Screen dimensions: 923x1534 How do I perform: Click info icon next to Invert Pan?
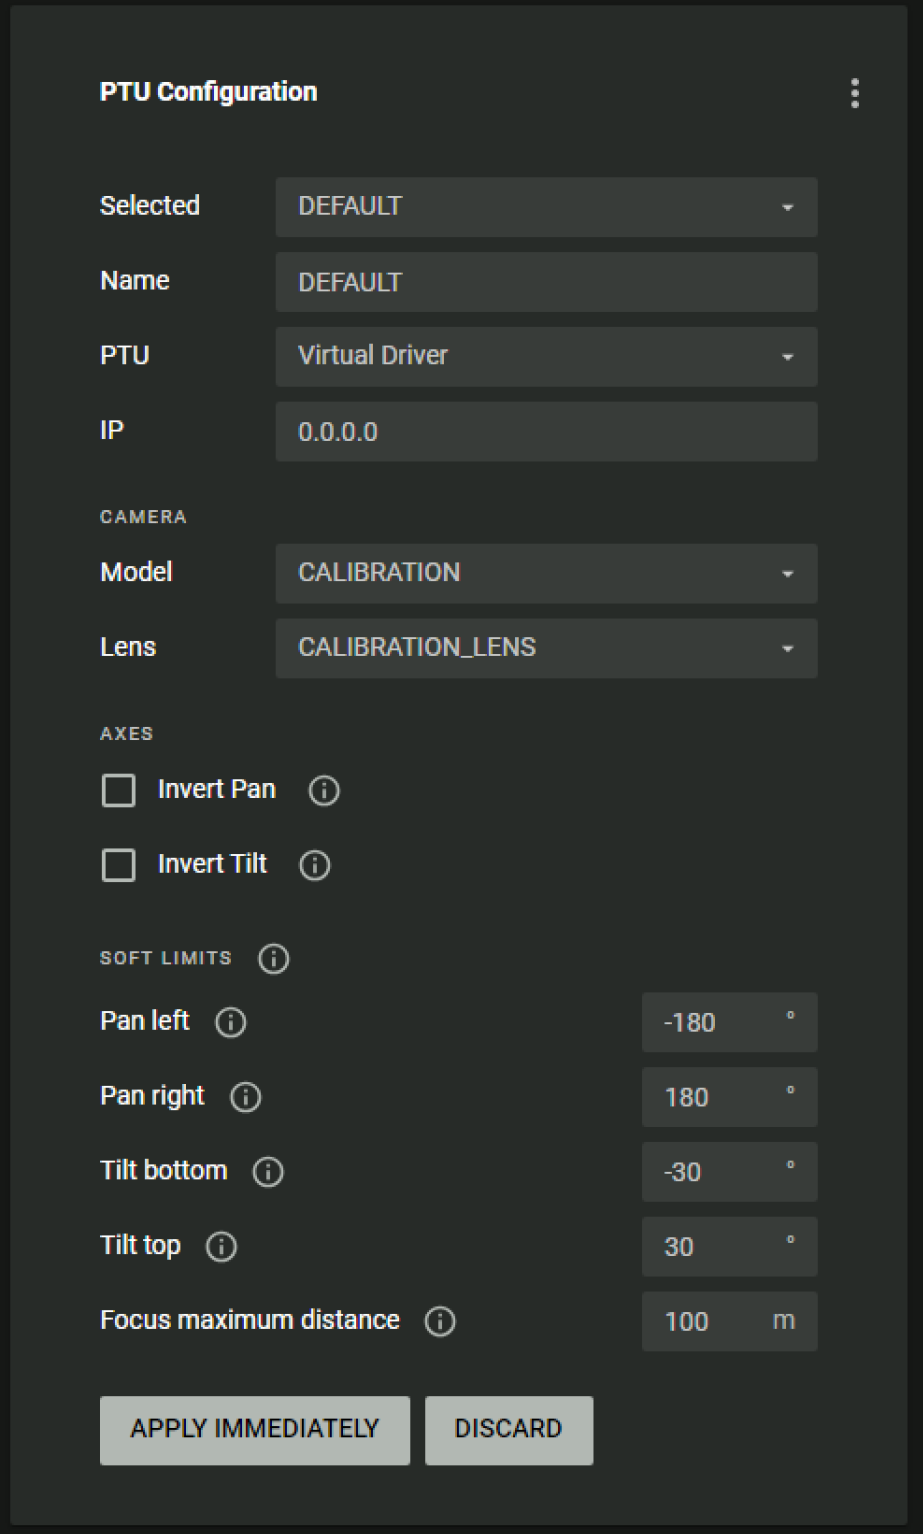click(323, 790)
